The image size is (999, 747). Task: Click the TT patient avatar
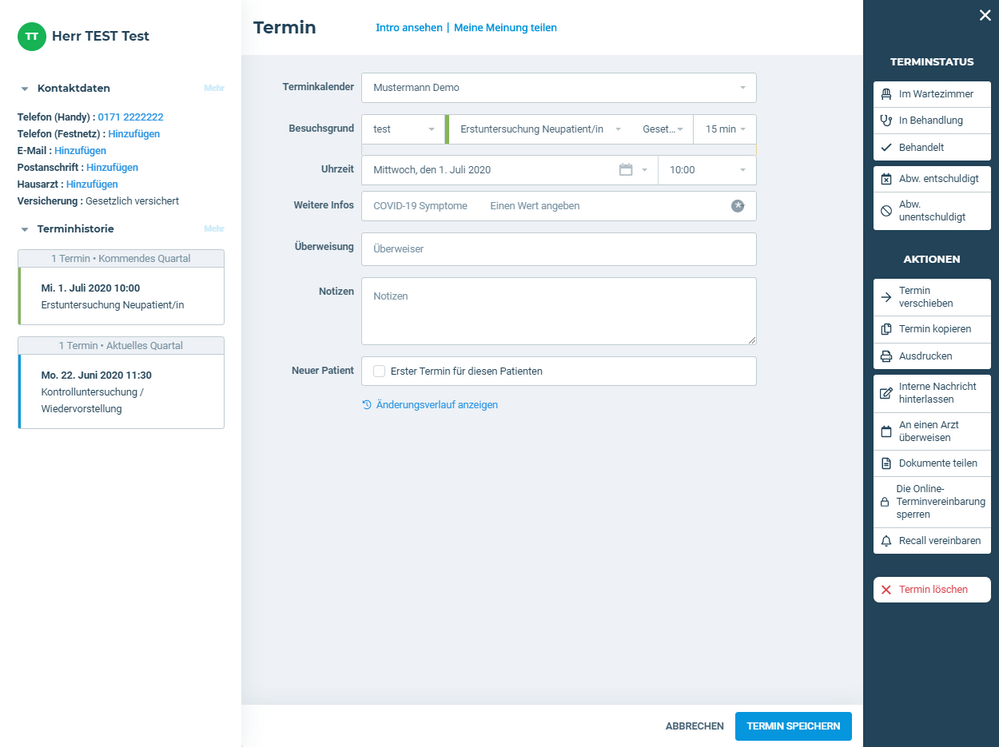click(32, 36)
